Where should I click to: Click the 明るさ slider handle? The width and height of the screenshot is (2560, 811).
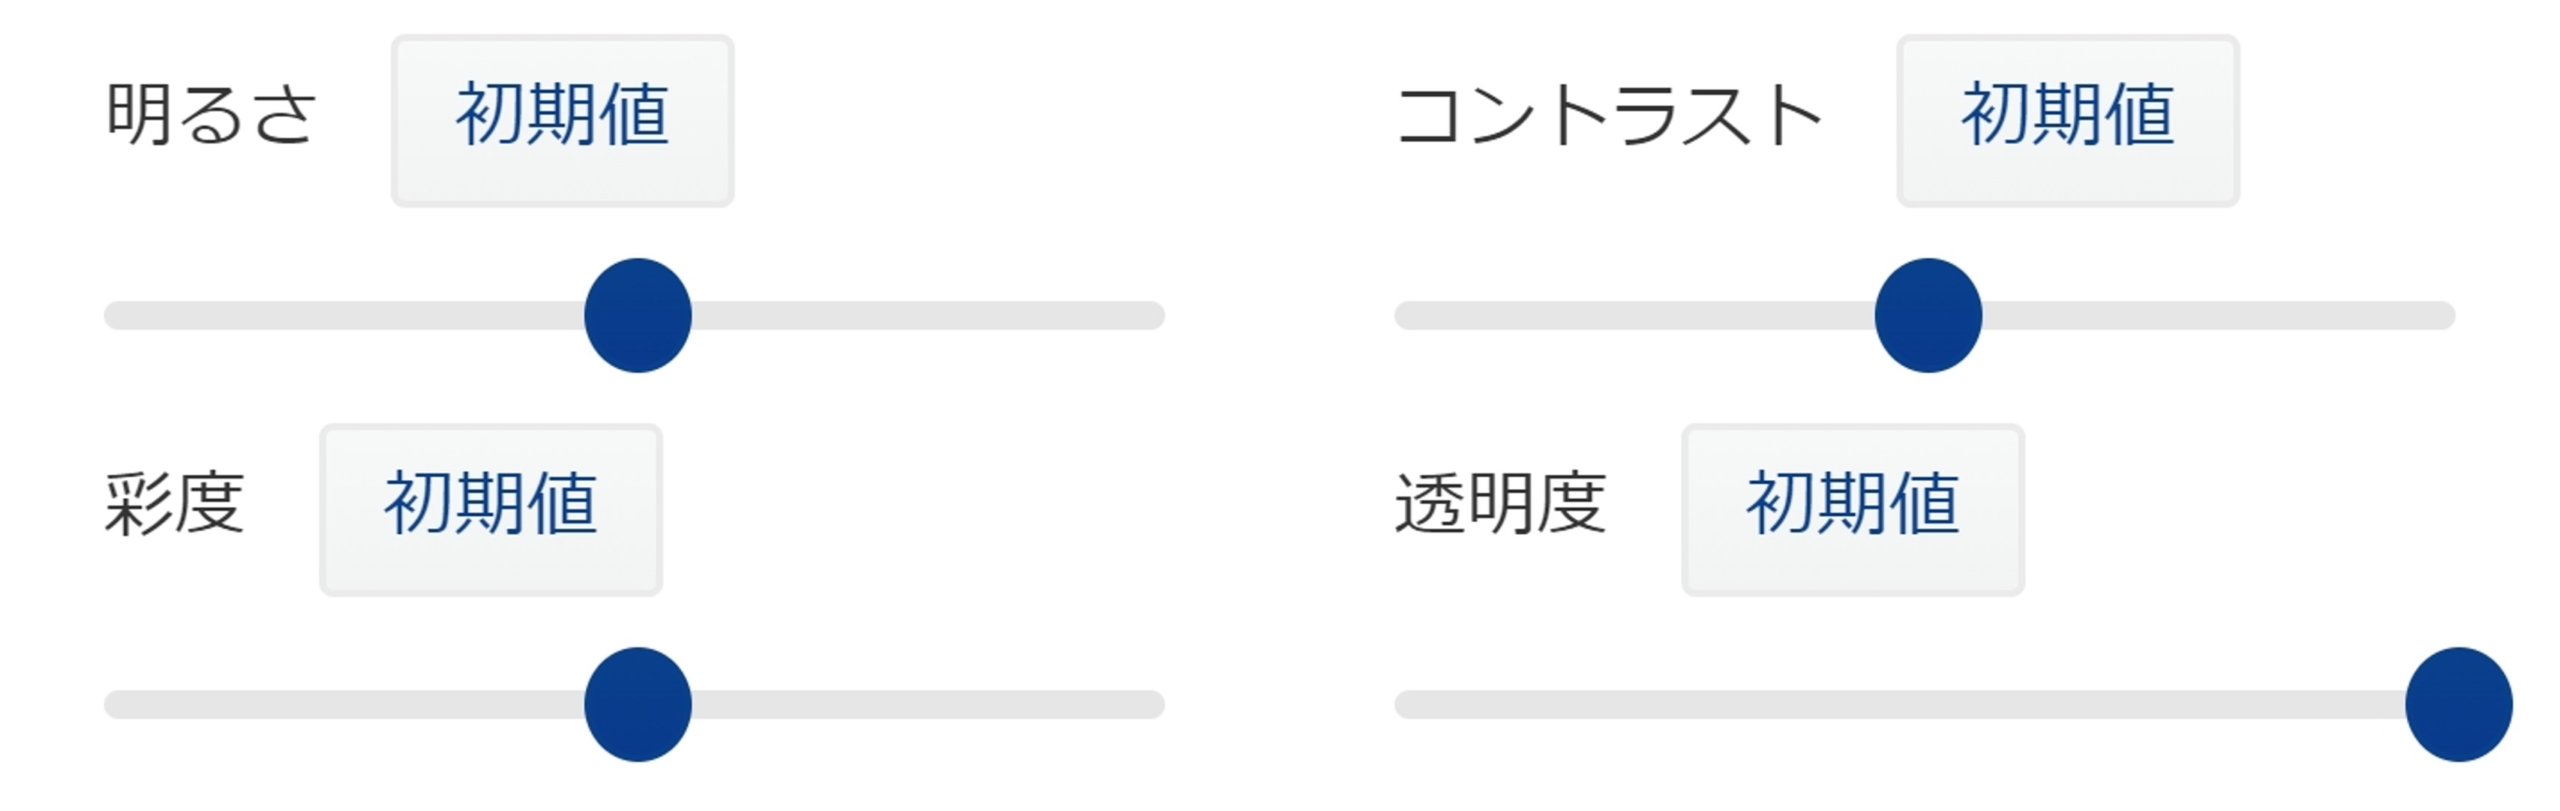coord(638,315)
